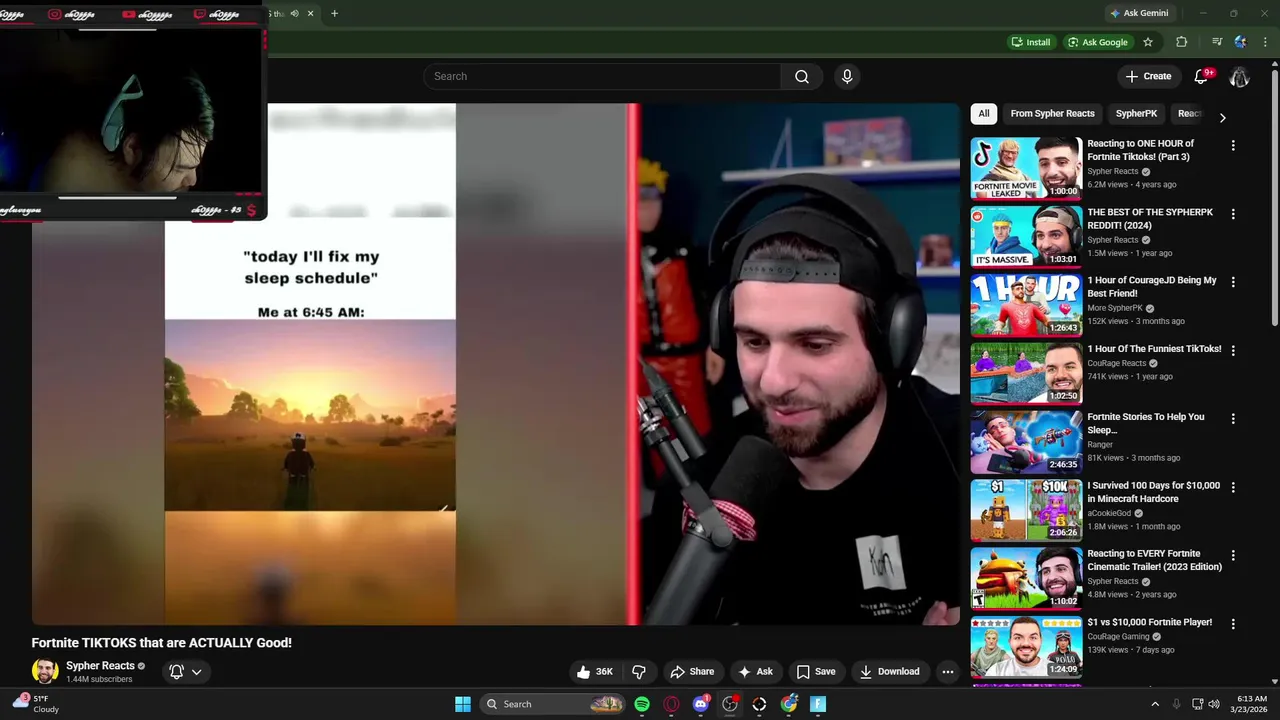
Task: Open a new browser tab with plus
Action: click(x=334, y=13)
